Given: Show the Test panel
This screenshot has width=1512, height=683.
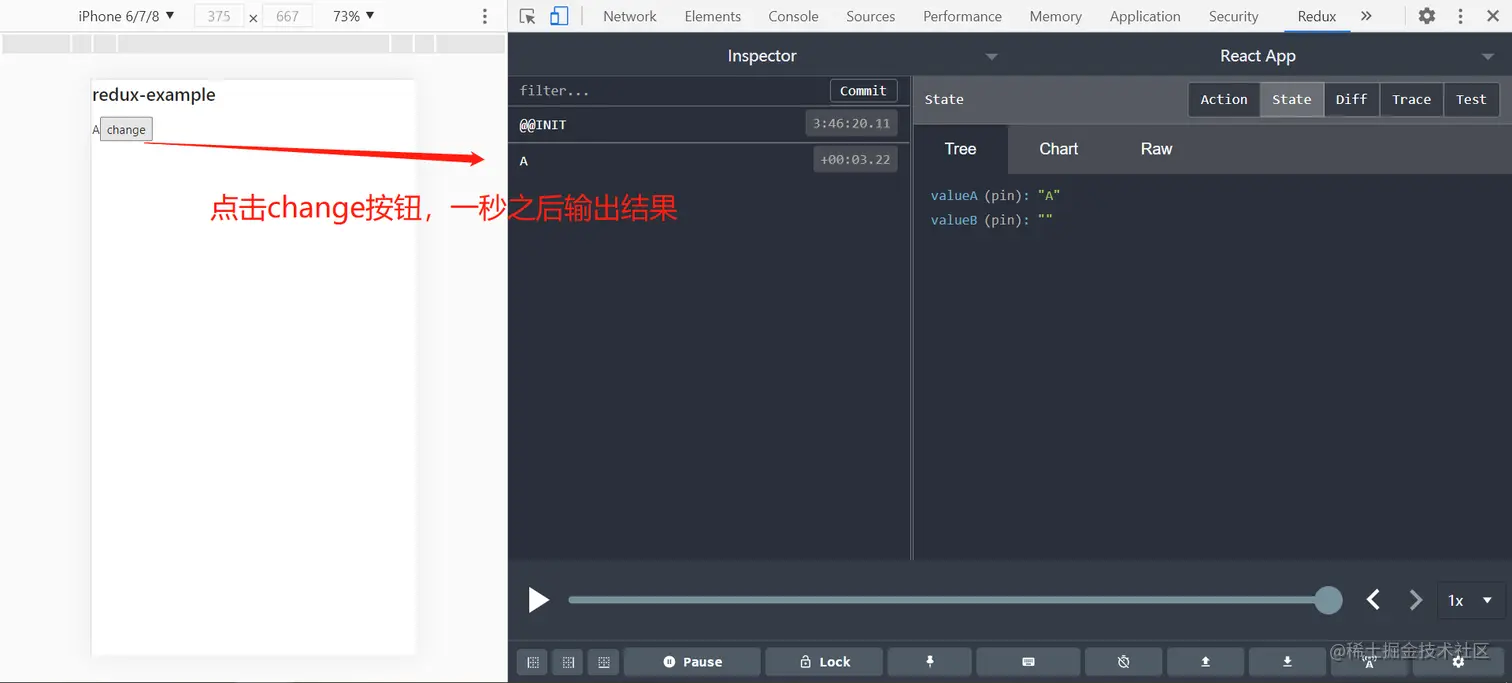Looking at the screenshot, I should point(1471,99).
